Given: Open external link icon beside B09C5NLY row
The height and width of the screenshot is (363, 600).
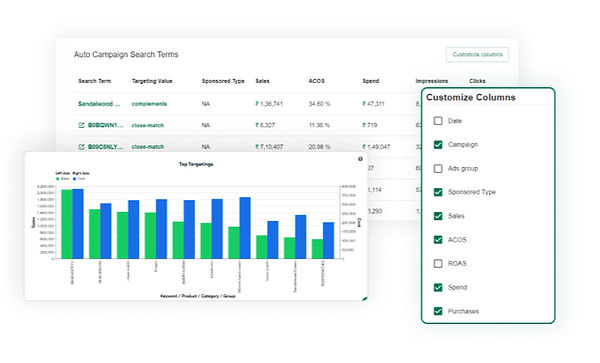Looking at the screenshot, I should [81, 147].
